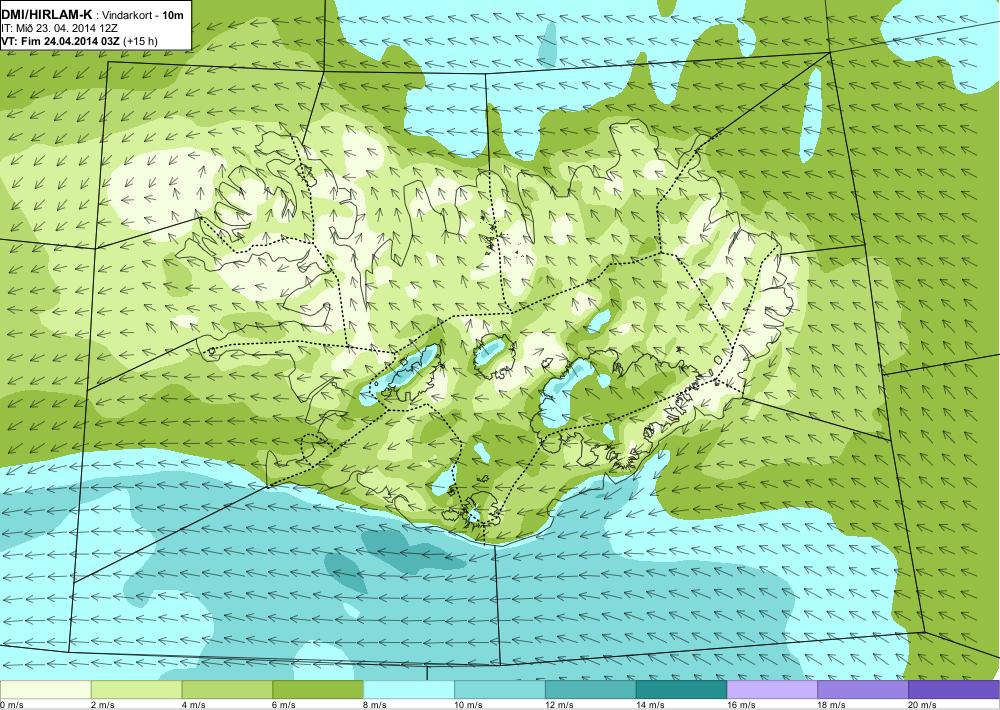The height and width of the screenshot is (710, 1000).
Task: Select the deep purple swatch above 20 m/s
Action: (x=954, y=690)
